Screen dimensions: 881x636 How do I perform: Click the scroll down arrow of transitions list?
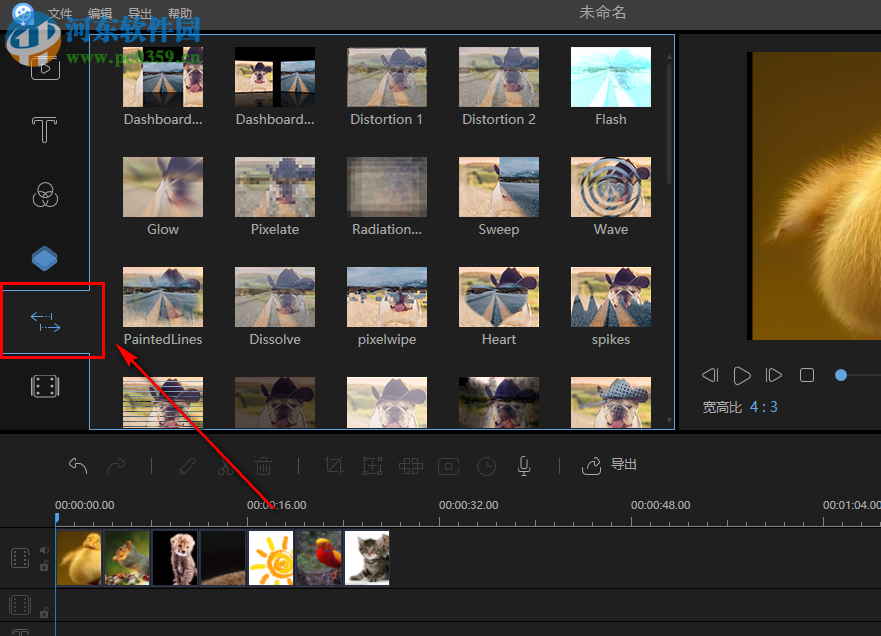pos(669,420)
